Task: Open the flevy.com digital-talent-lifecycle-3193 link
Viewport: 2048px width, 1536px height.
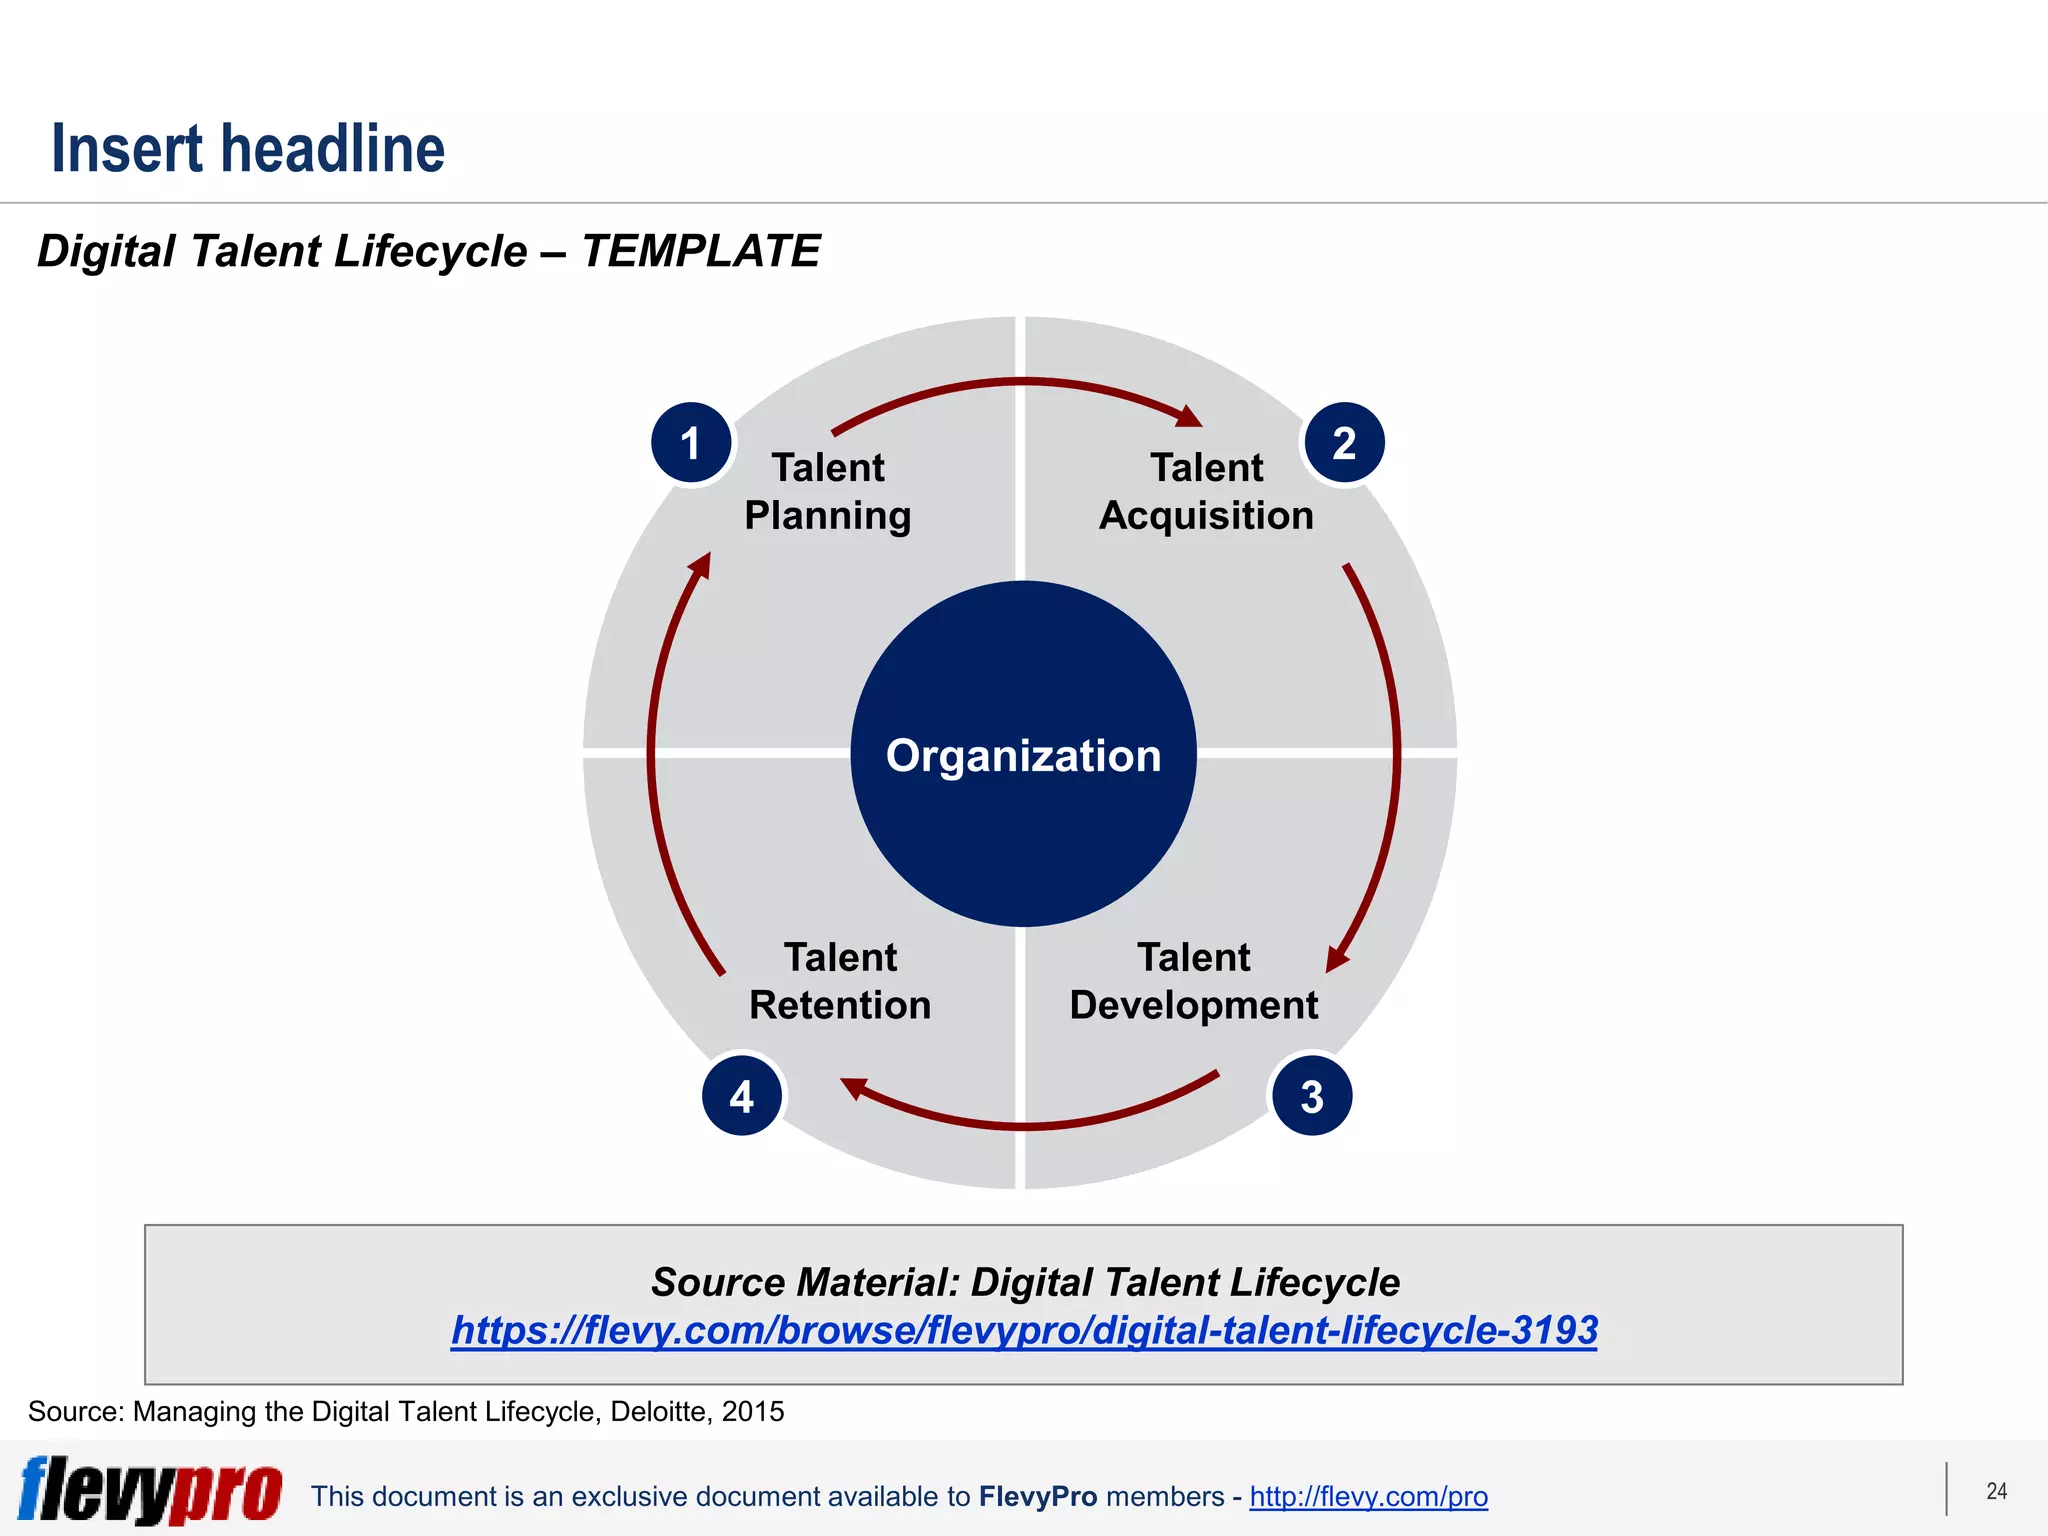Action: point(1024,1330)
